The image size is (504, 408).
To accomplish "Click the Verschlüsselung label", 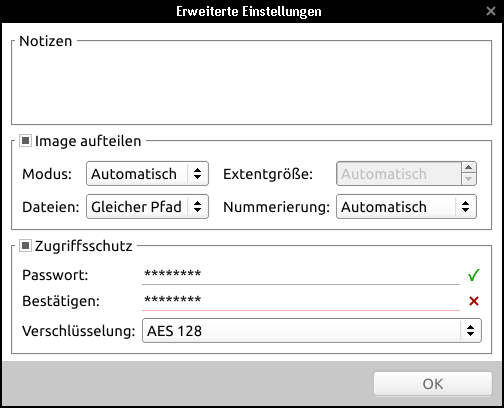I will point(79,331).
